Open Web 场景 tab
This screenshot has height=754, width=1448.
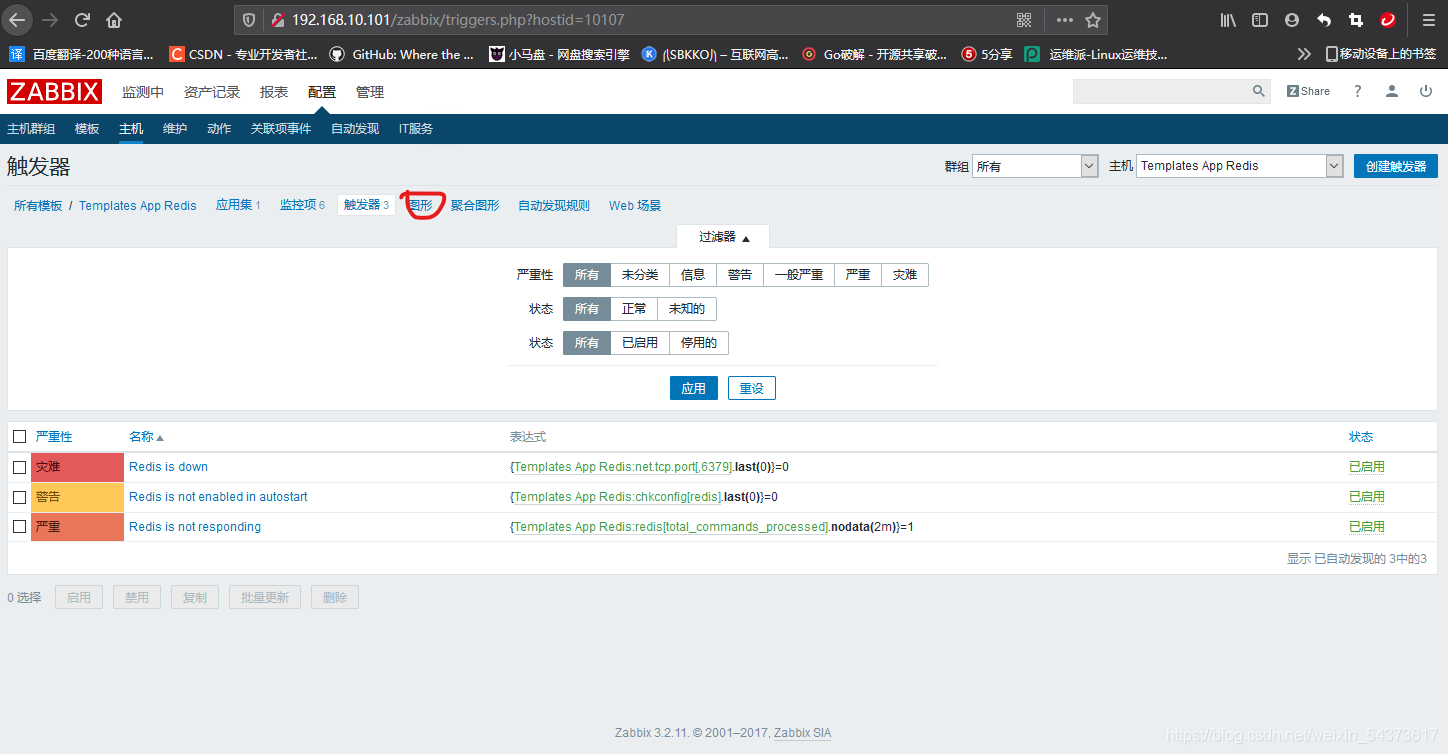click(x=635, y=205)
